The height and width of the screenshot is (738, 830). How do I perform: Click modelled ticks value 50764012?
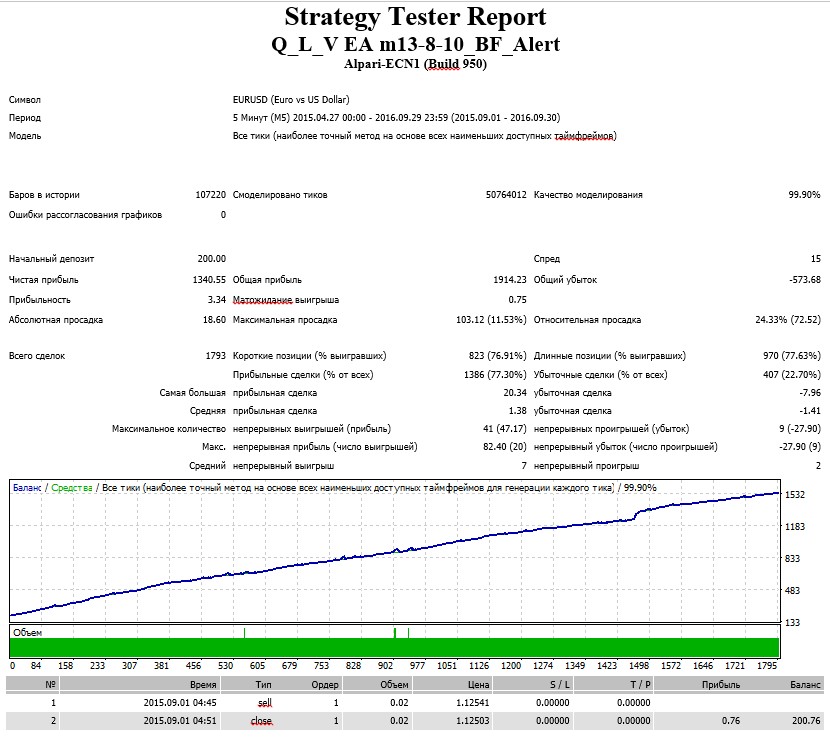point(506,195)
